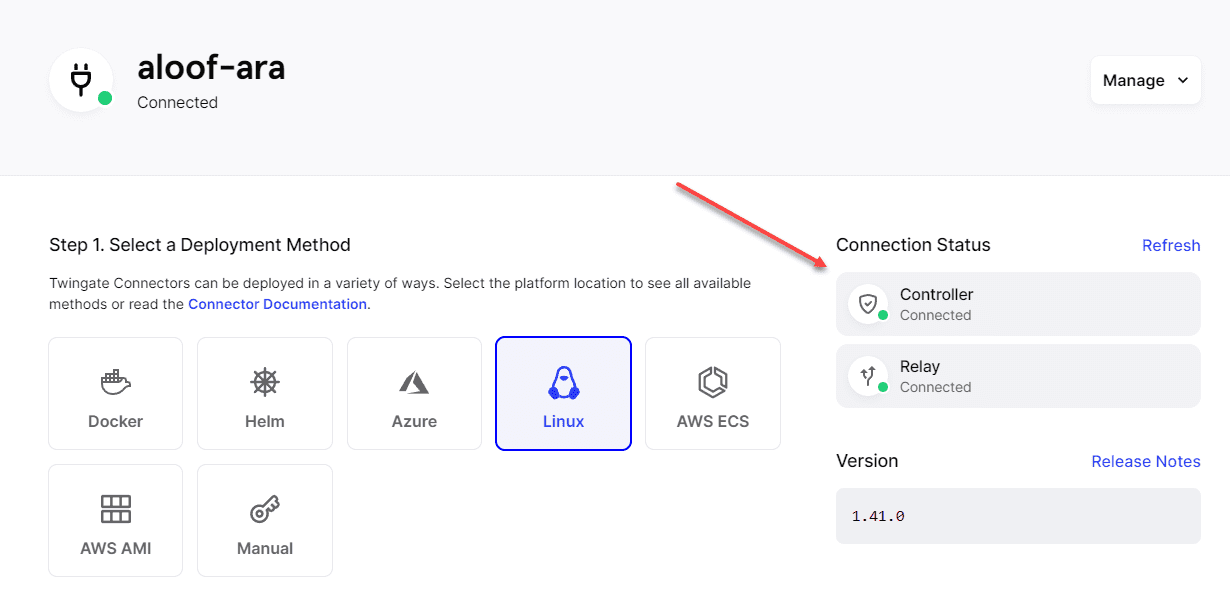This screenshot has width=1230, height=604.
Task: Choose the Azure logo icon
Action: [414, 381]
